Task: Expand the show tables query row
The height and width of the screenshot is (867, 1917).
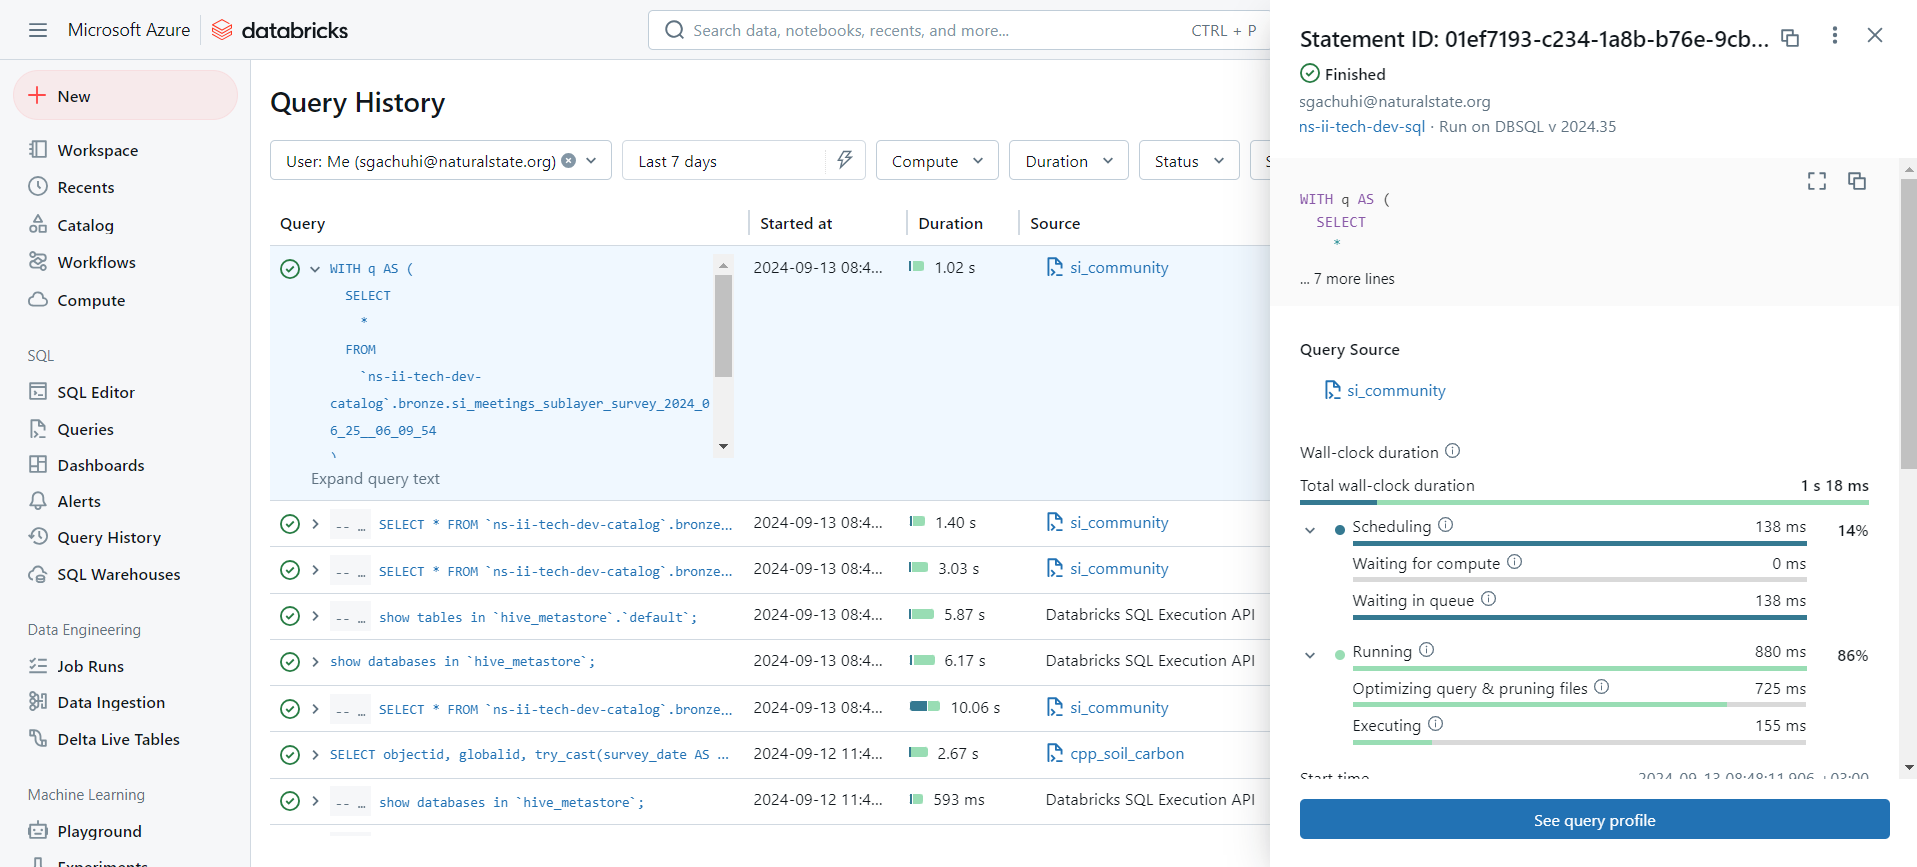Action: (x=315, y=616)
